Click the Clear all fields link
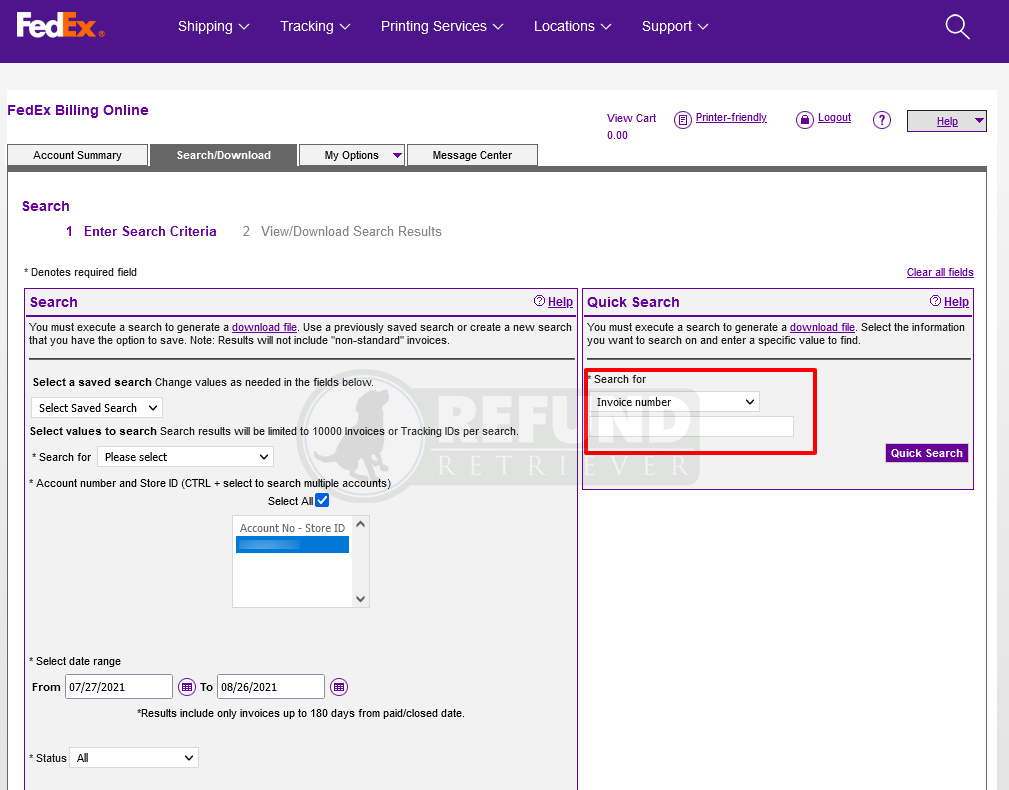This screenshot has height=790, width=1009. (940, 272)
